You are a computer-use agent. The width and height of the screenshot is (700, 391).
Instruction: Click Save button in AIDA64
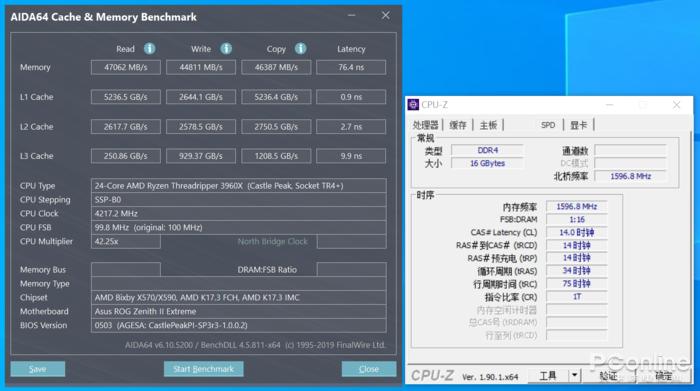pos(38,369)
